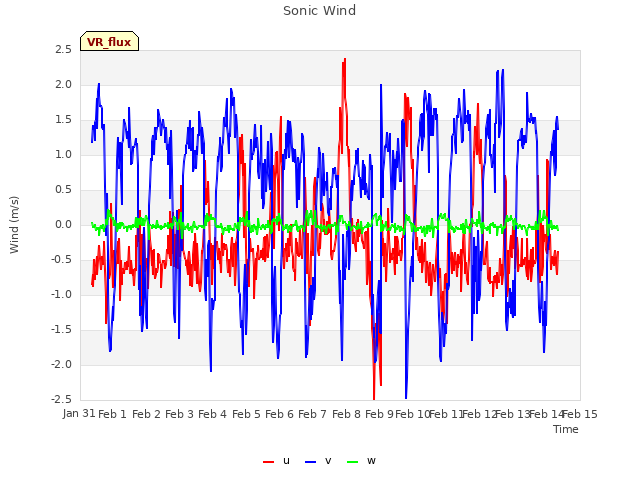
Task: Click the 0.5 y-axis tick label
Action: (x=63, y=190)
